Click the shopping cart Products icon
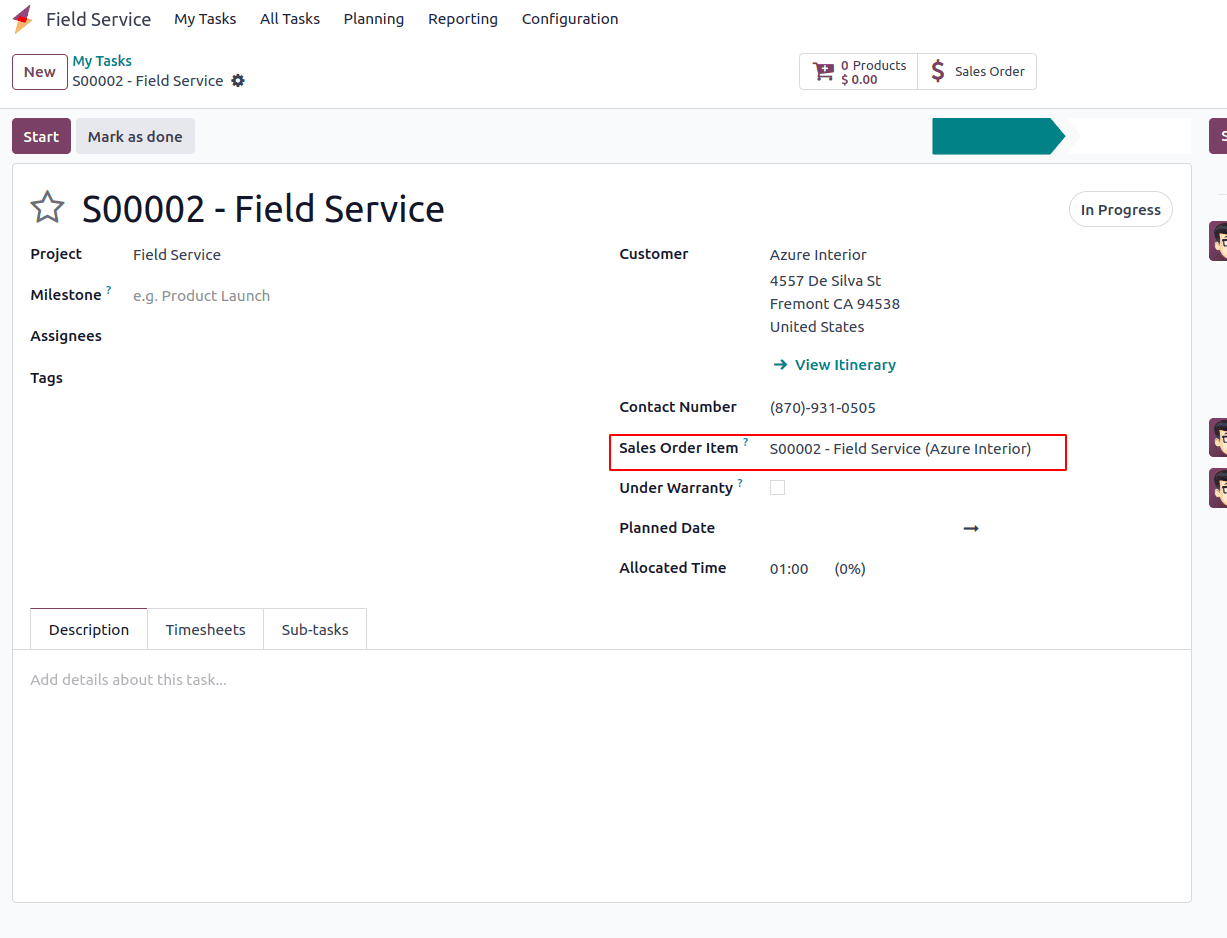The height and width of the screenshot is (938, 1227). click(x=824, y=71)
